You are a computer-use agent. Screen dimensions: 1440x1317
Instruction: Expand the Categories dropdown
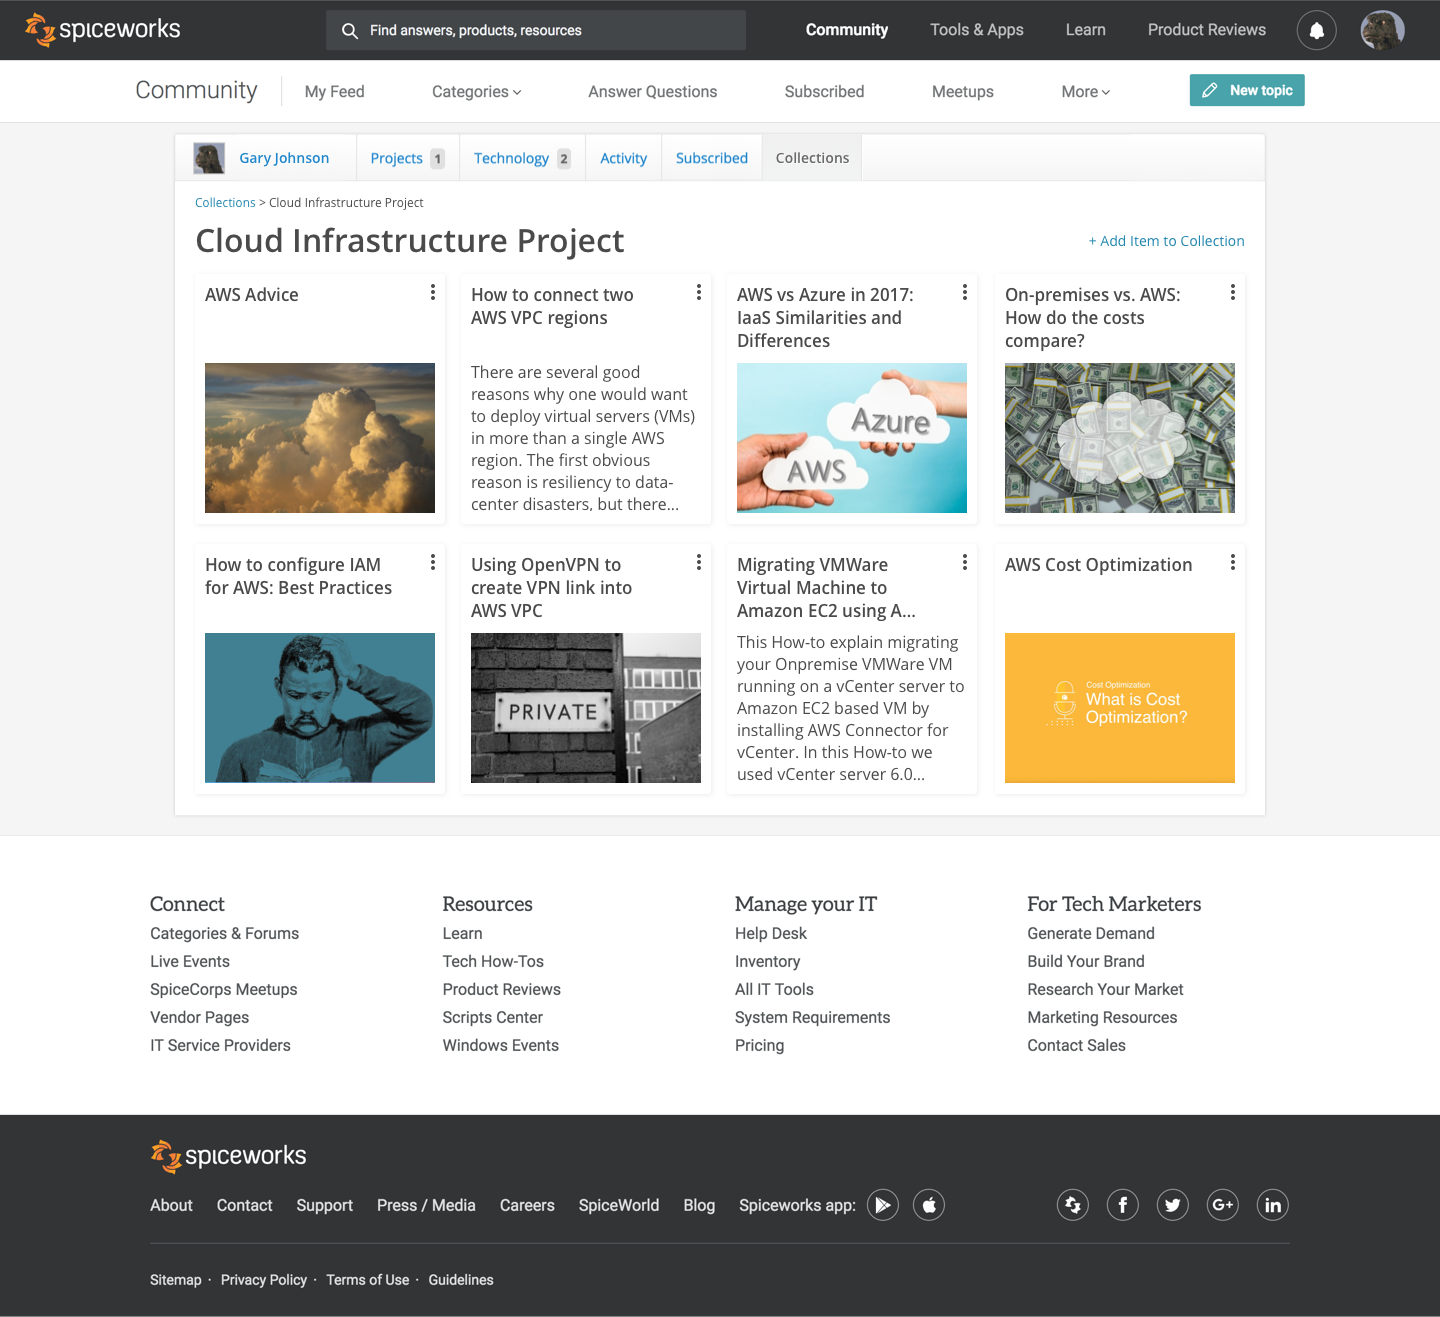pyautogui.click(x=476, y=92)
